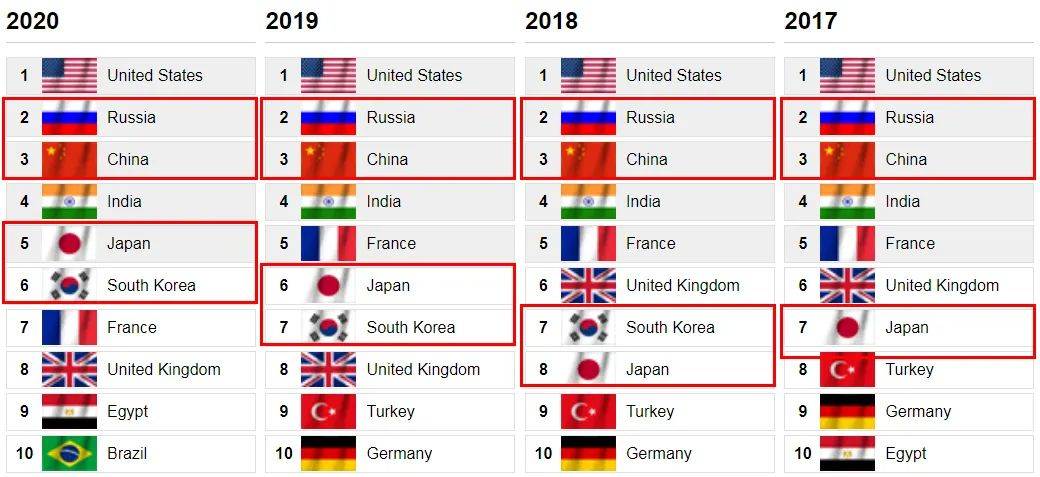
Task: Click the Russia label in 2020 column
Action: (x=131, y=117)
